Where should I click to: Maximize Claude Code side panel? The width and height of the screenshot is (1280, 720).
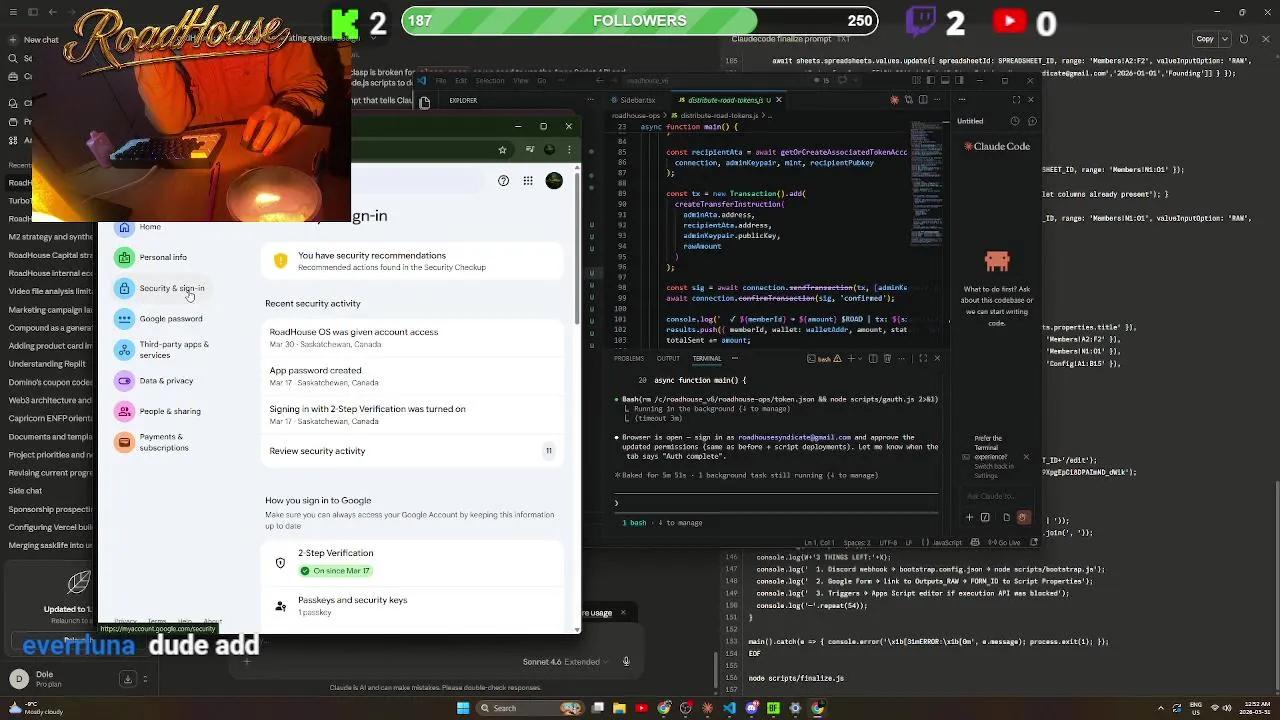click(x=1017, y=100)
